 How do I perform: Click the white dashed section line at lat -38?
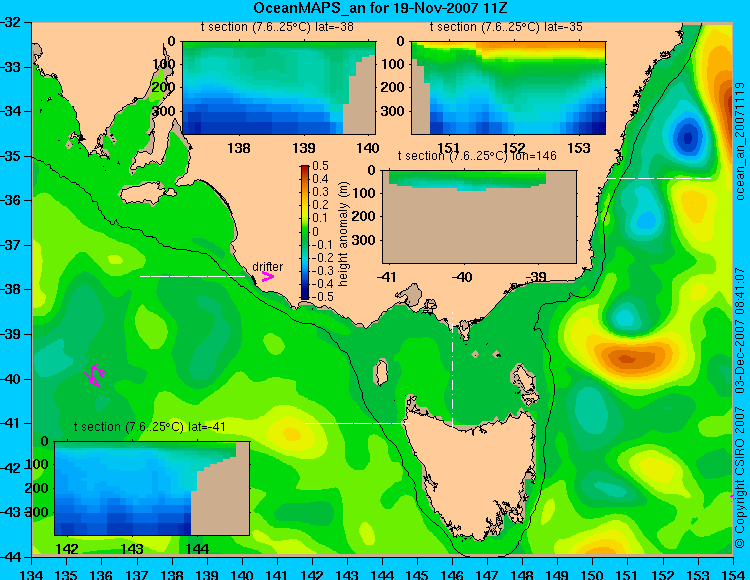tap(193, 276)
